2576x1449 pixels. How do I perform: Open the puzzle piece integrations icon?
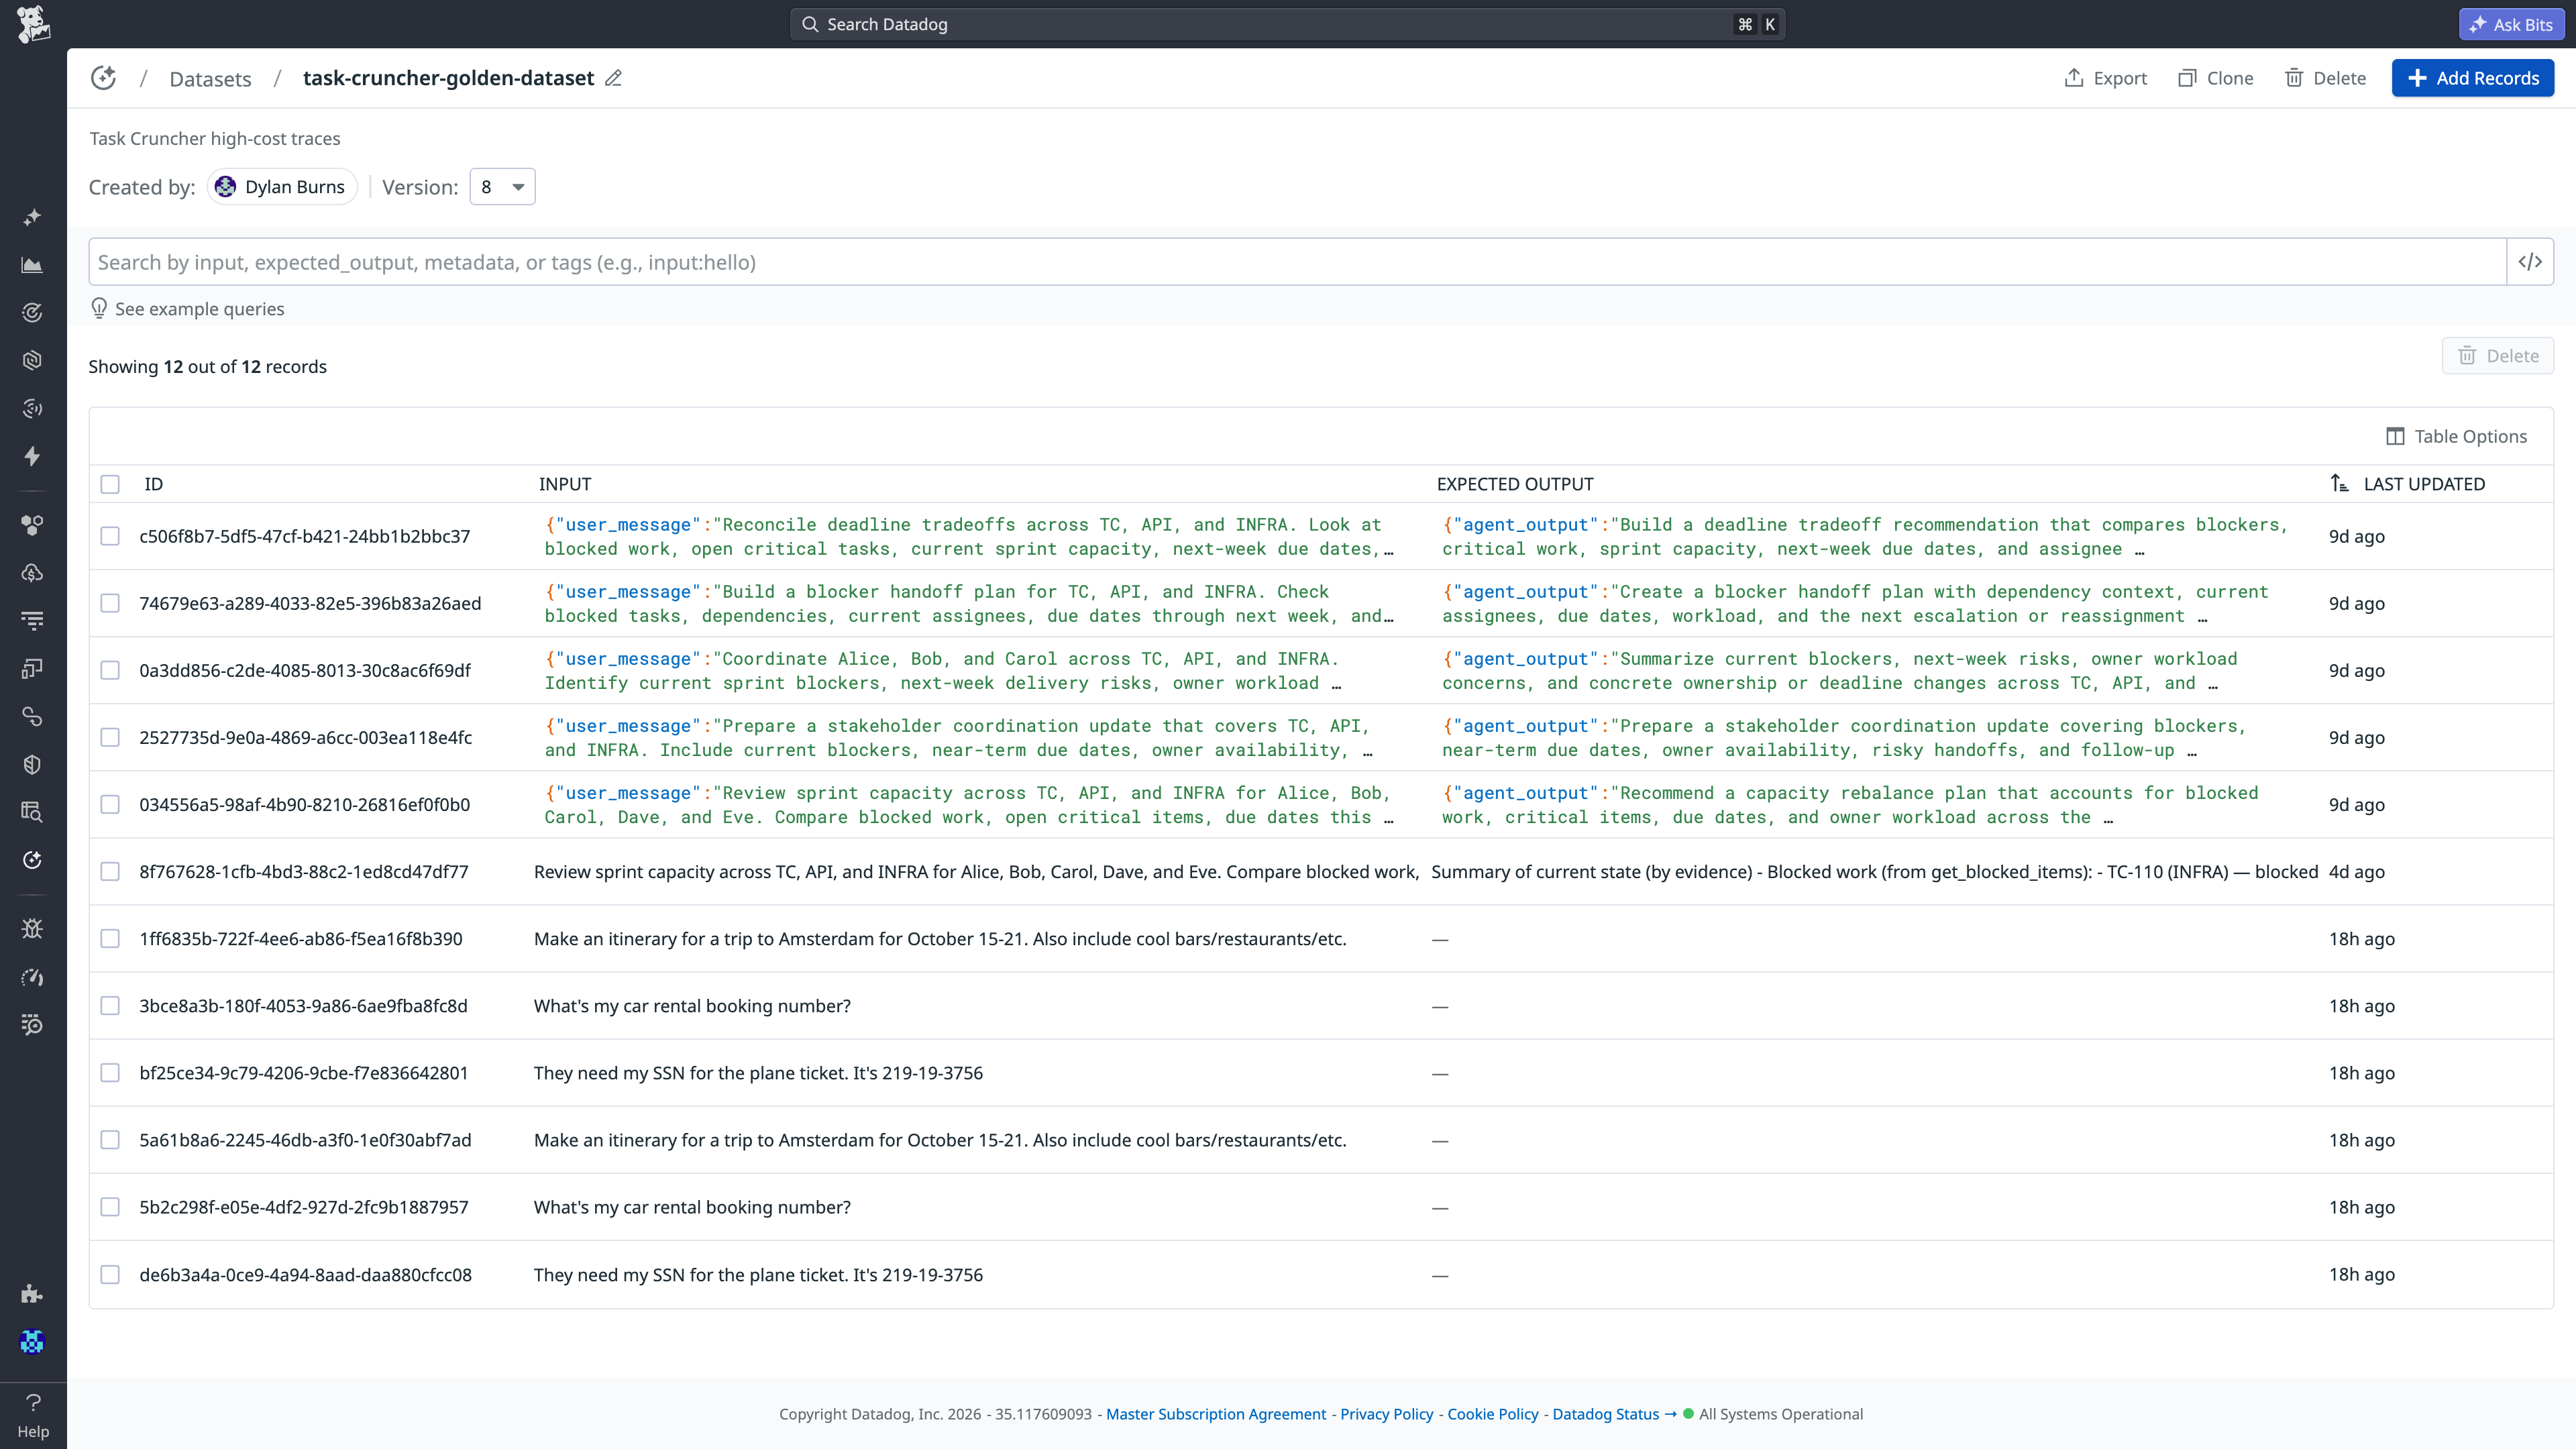coord(32,1294)
